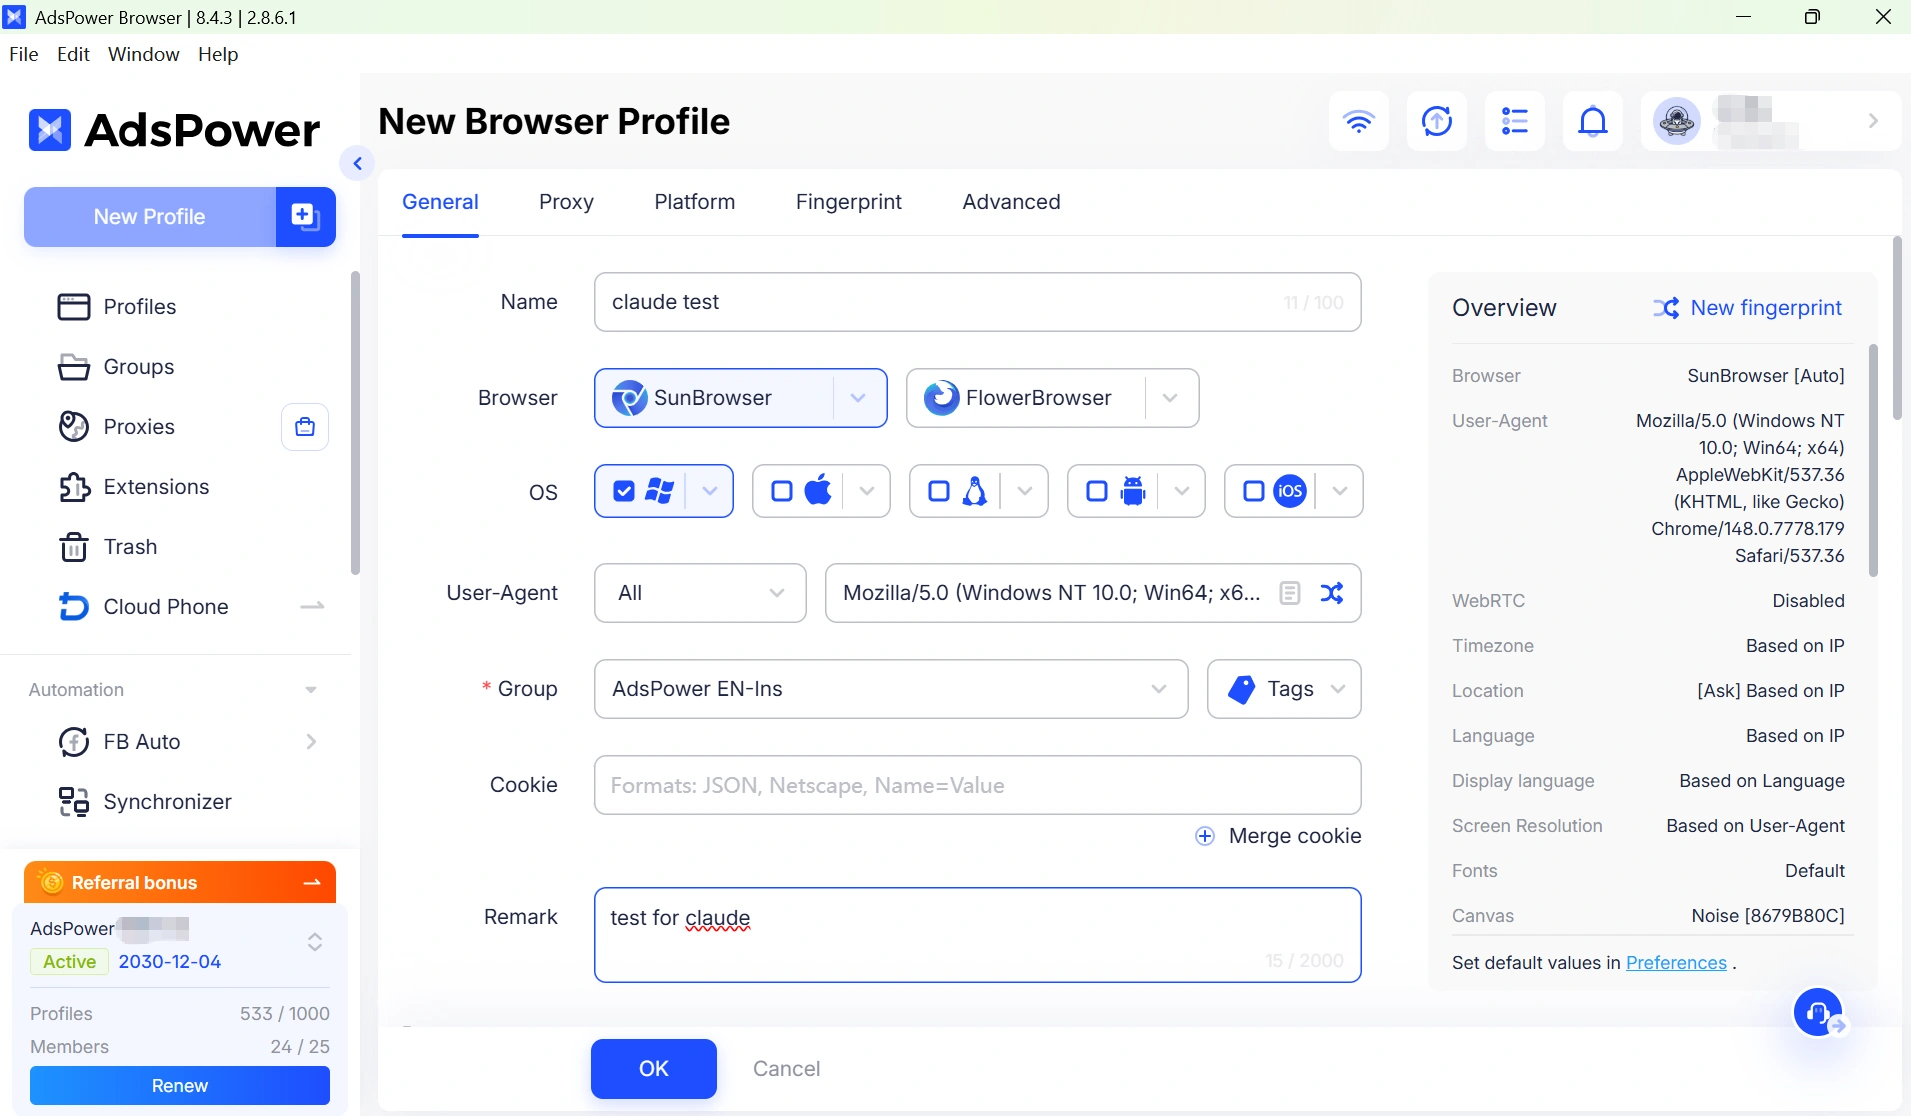Shuffle the User-Agent string
The width and height of the screenshot is (1911, 1116).
point(1332,593)
